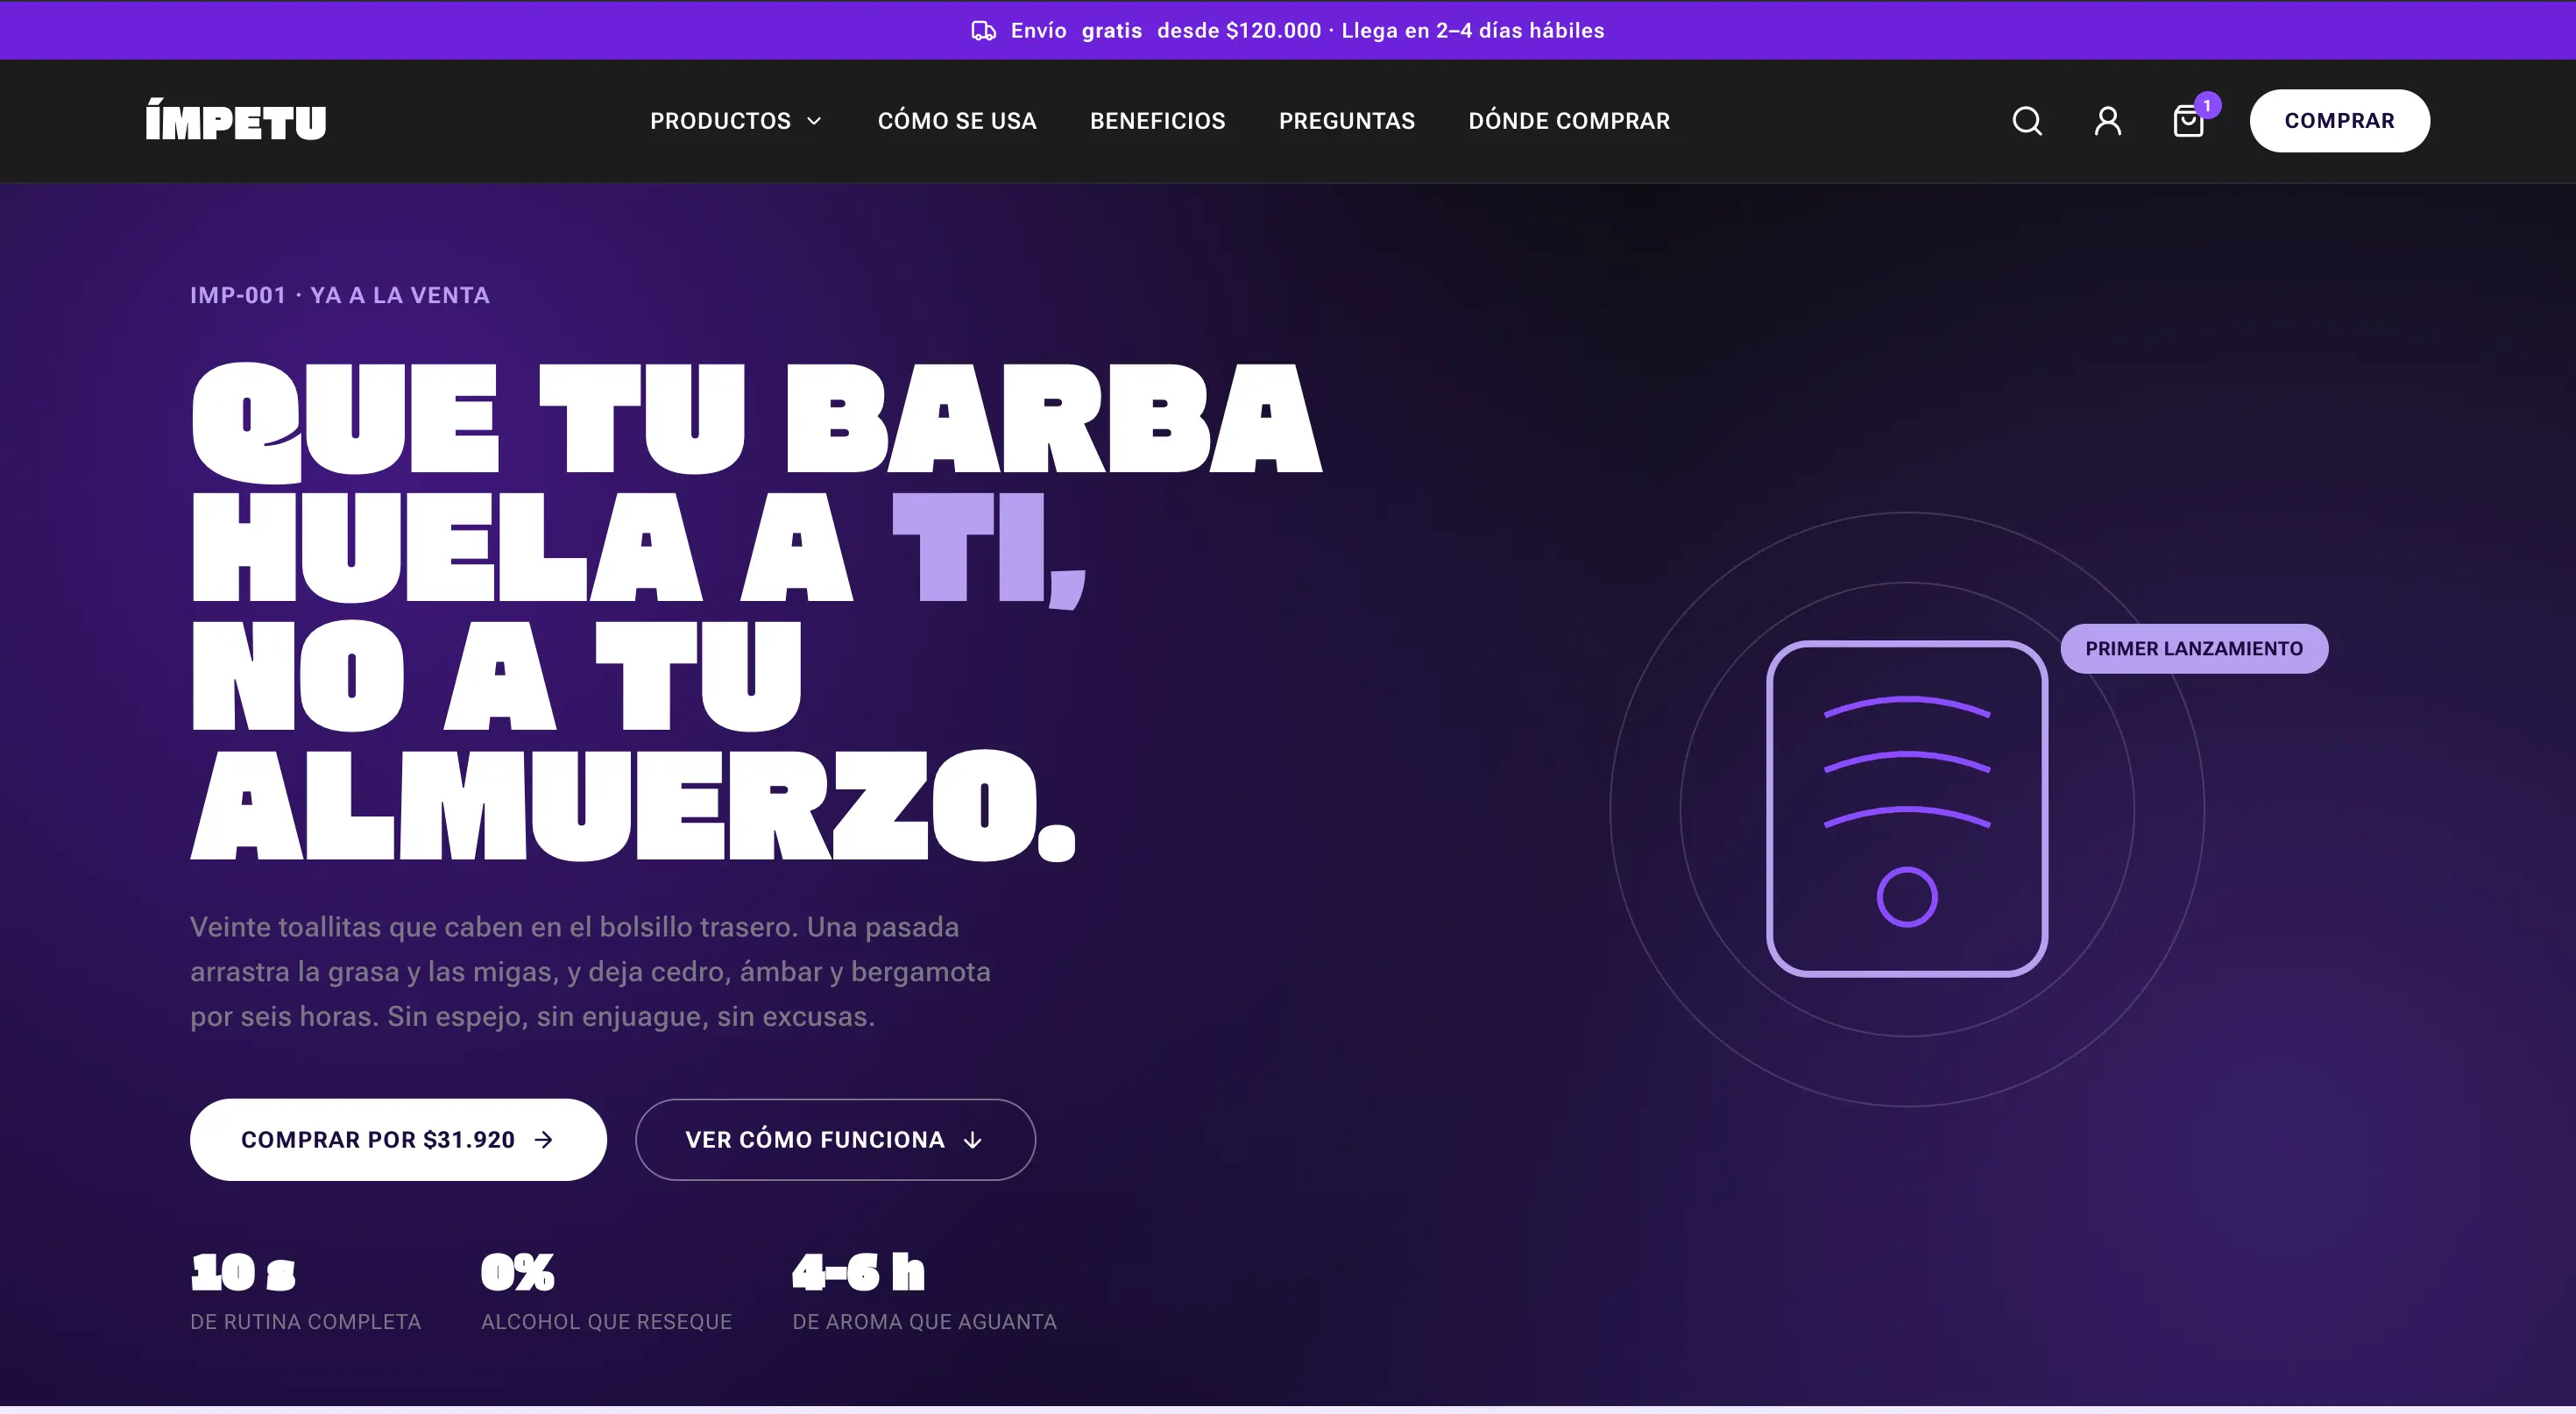Image resolution: width=2576 pixels, height=1414 pixels.
Task: Click the cart badge showing 1
Action: (x=2207, y=105)
